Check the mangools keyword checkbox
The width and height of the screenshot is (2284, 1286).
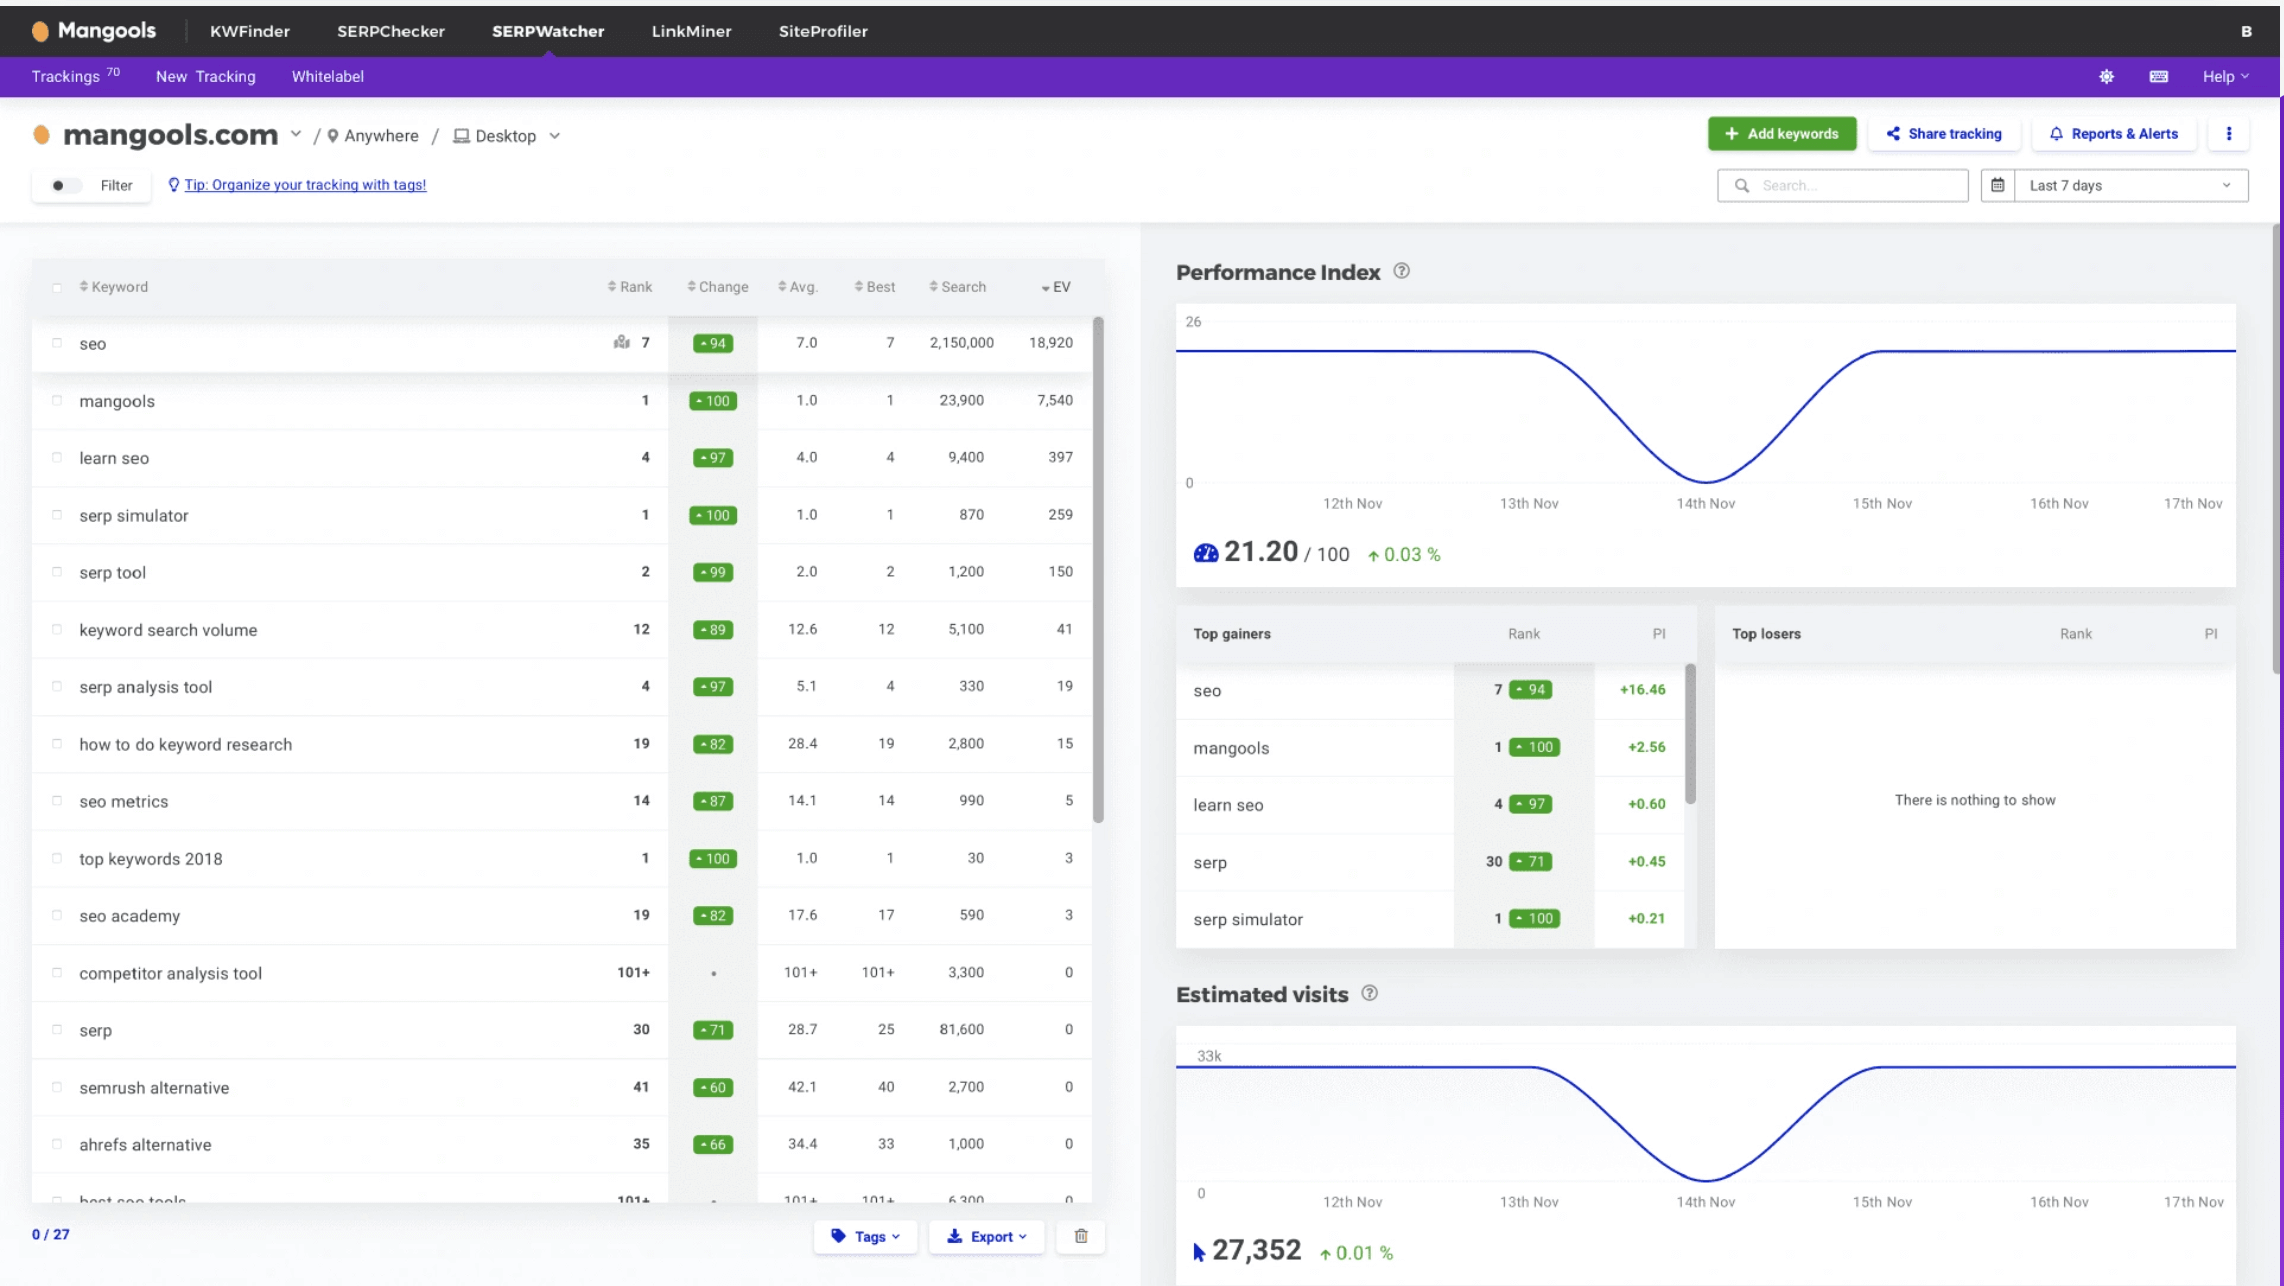(57, 401)
